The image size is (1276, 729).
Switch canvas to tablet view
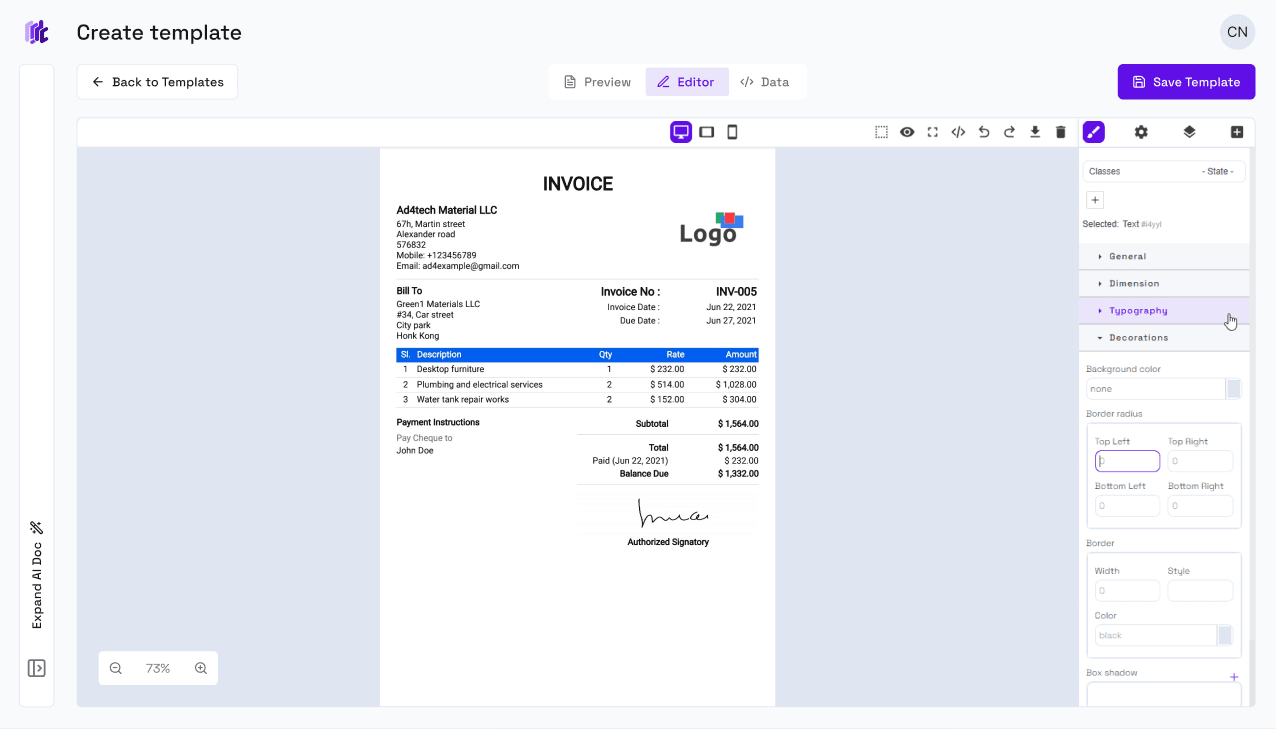click(706, 131)
